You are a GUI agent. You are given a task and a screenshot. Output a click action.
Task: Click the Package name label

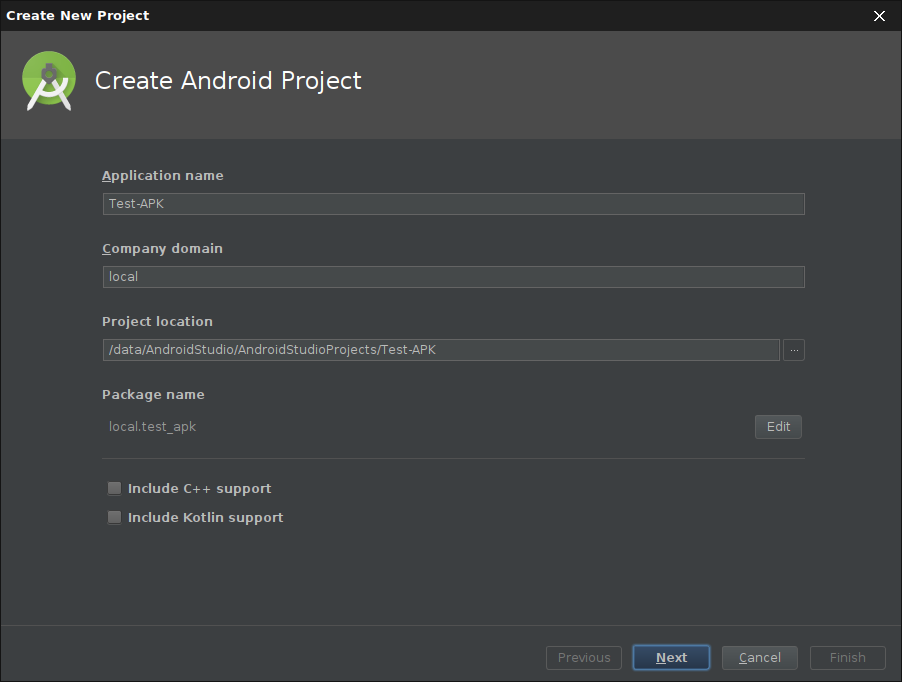point(153,395)
